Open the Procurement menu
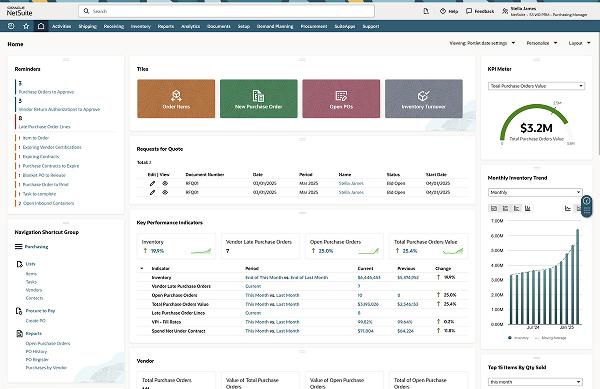Screen dimensions: 600x389 (314, 26)
